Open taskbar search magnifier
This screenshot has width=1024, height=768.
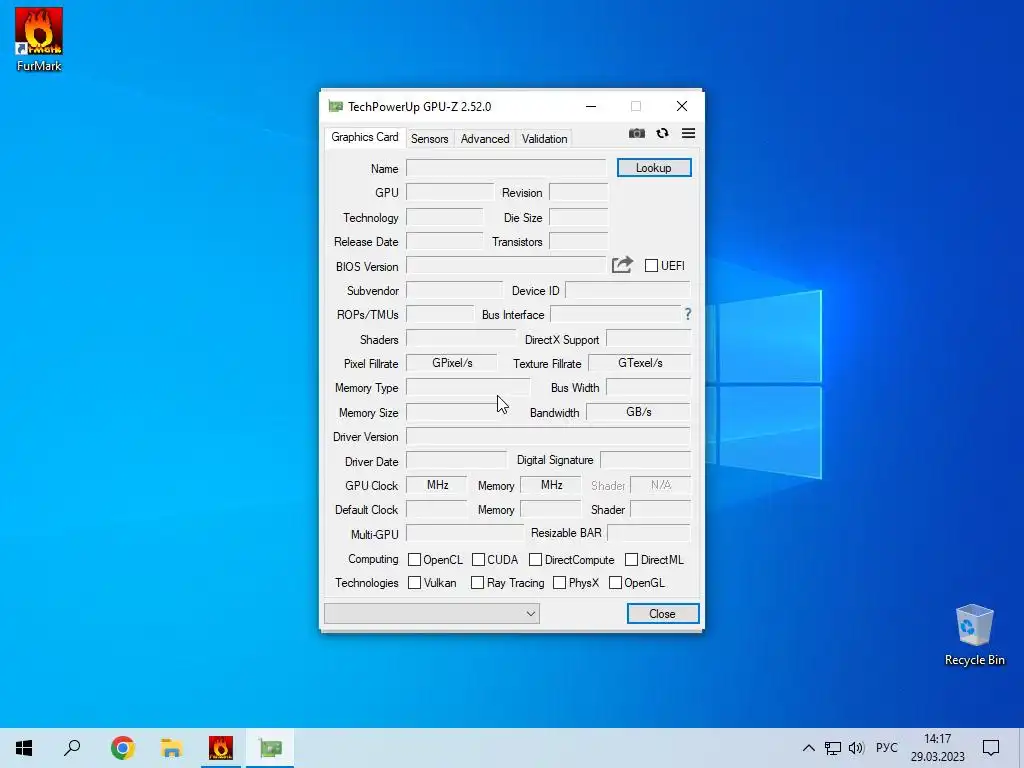coord(72,748)
